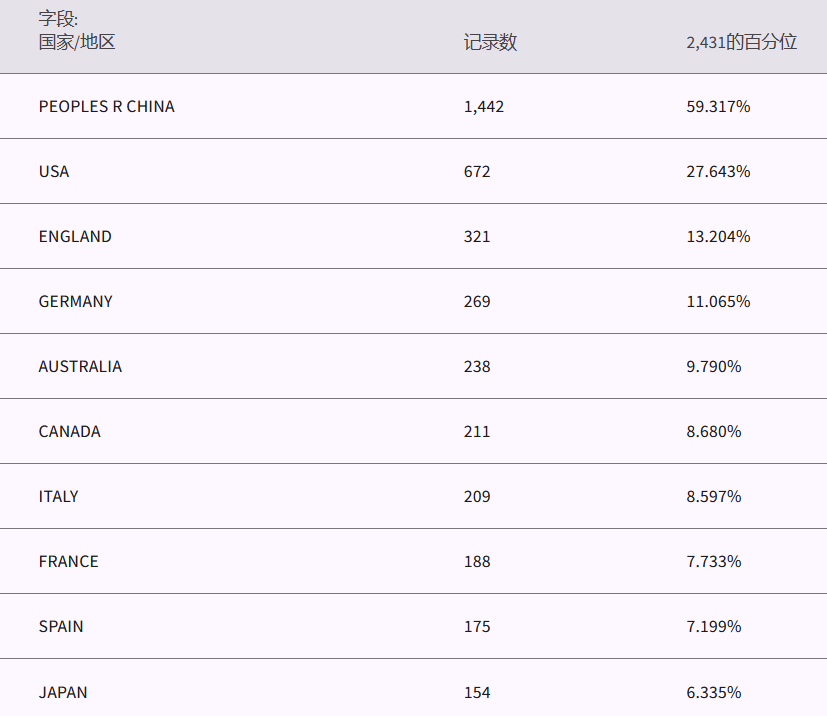The image size is (827, 716).
Task: Select the 6.335% percentage cell
Action: click(x=714, y=692)
